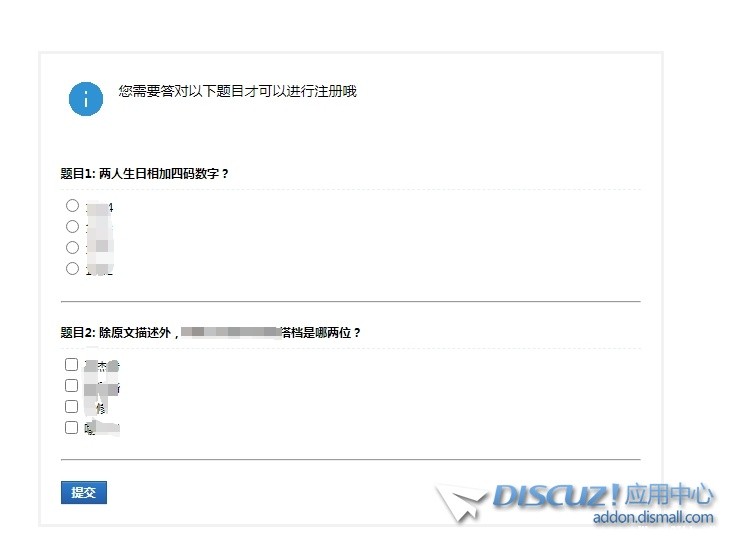
Task: Click the 应用中心 text beside the logo
Action: [x=669, y=495]
